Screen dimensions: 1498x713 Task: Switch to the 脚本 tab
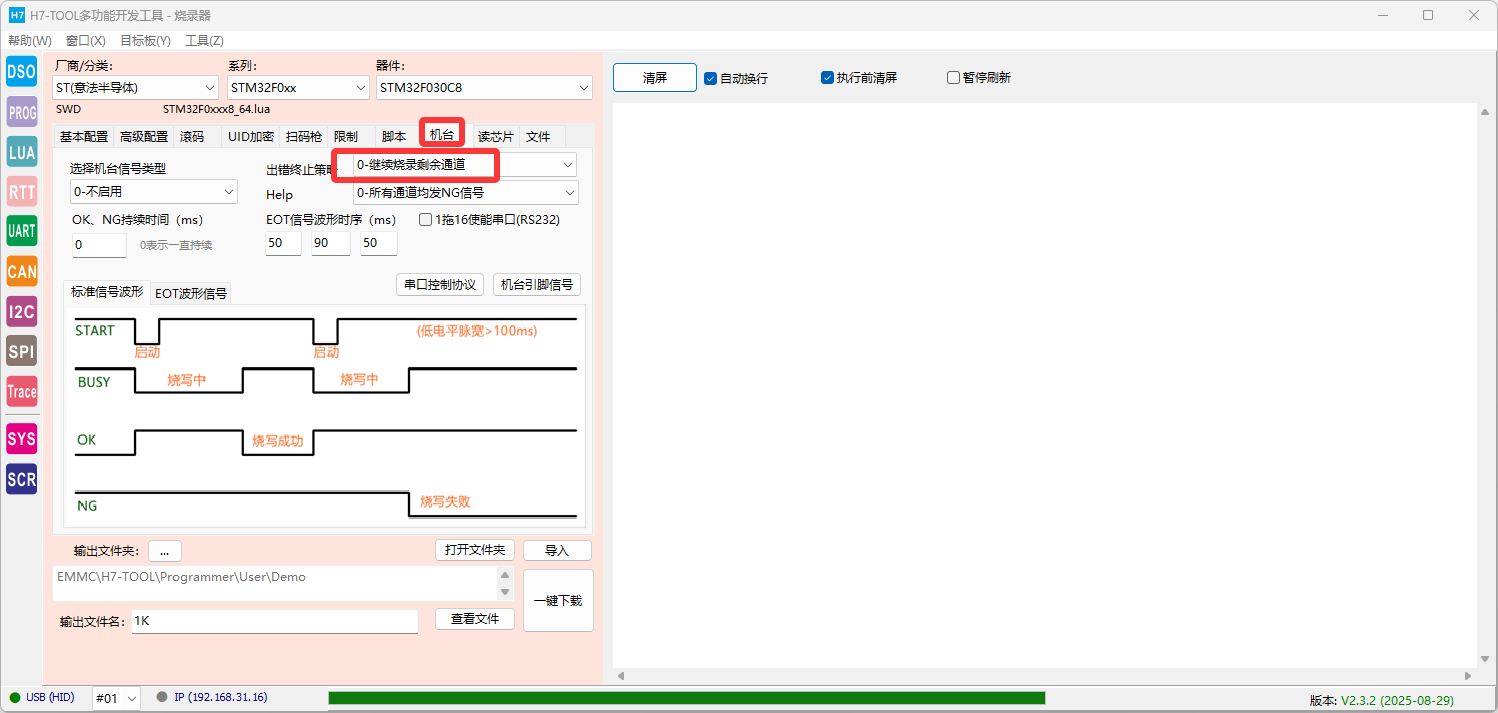coord(394,137)
